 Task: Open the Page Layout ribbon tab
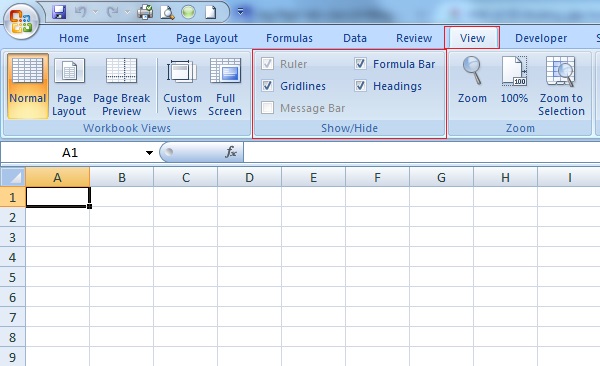pos(207,38)
